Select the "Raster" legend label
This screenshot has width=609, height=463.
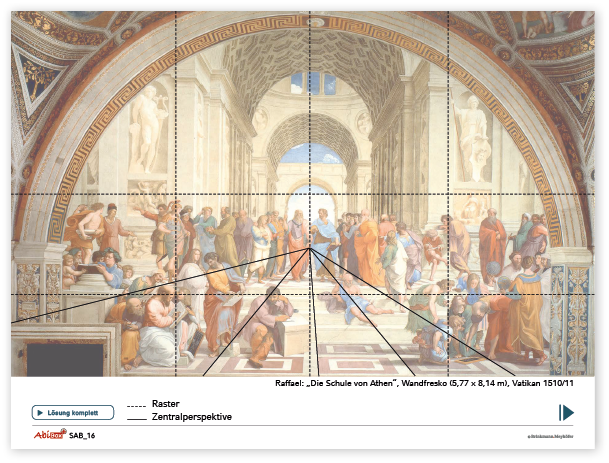click(x=165, y=404)
